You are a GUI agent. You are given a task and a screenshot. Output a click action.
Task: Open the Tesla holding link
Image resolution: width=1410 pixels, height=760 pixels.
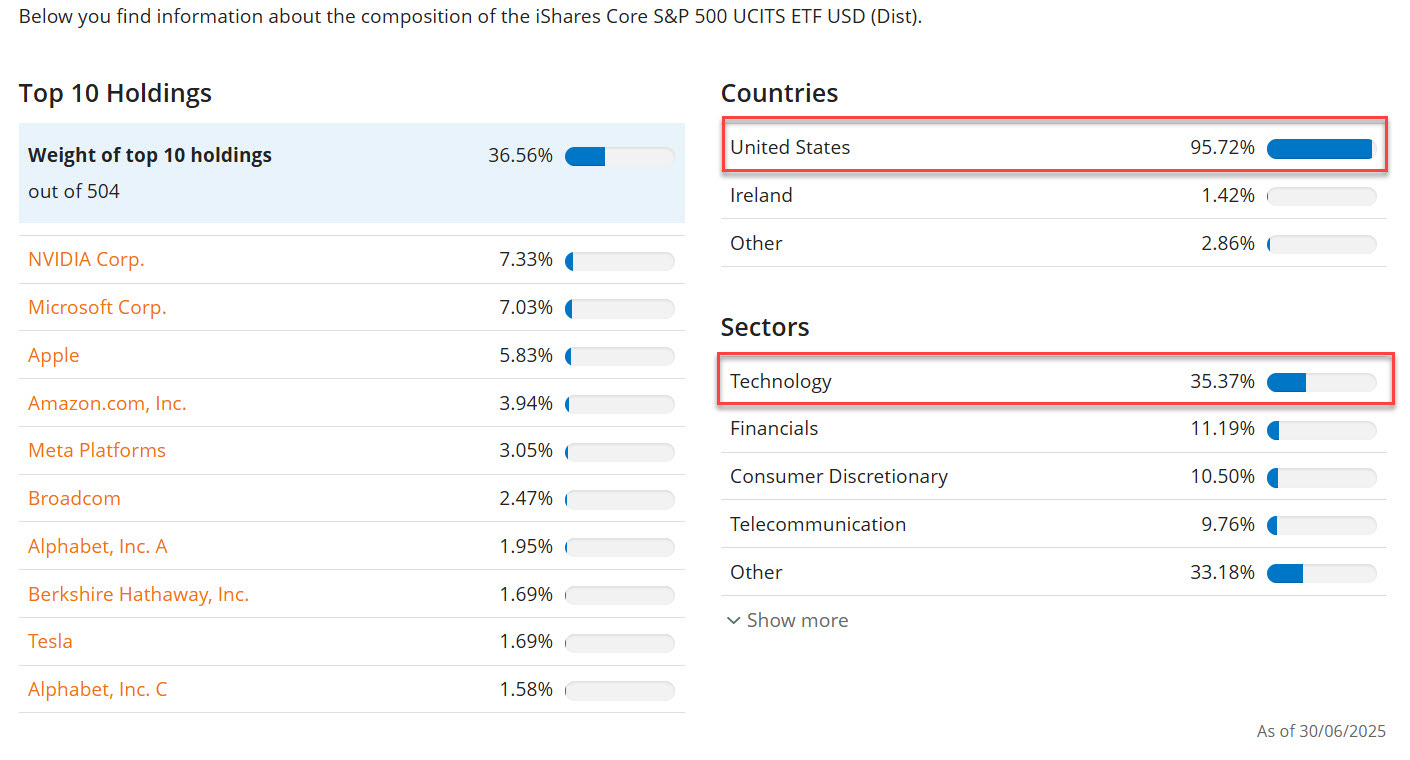pos(50,641)
